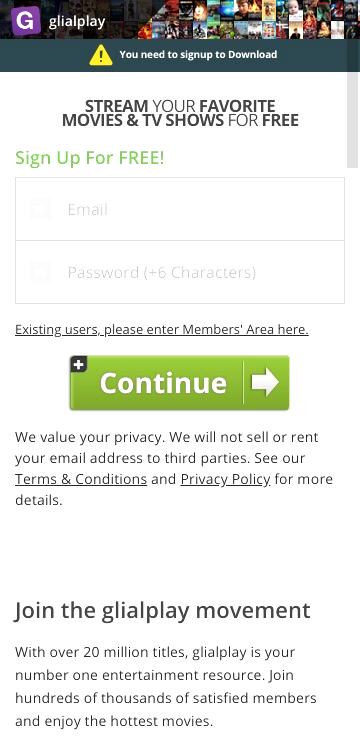Screen dimensions: 360x740
Task: Focus the Password input field
Action: coord(180,272)
